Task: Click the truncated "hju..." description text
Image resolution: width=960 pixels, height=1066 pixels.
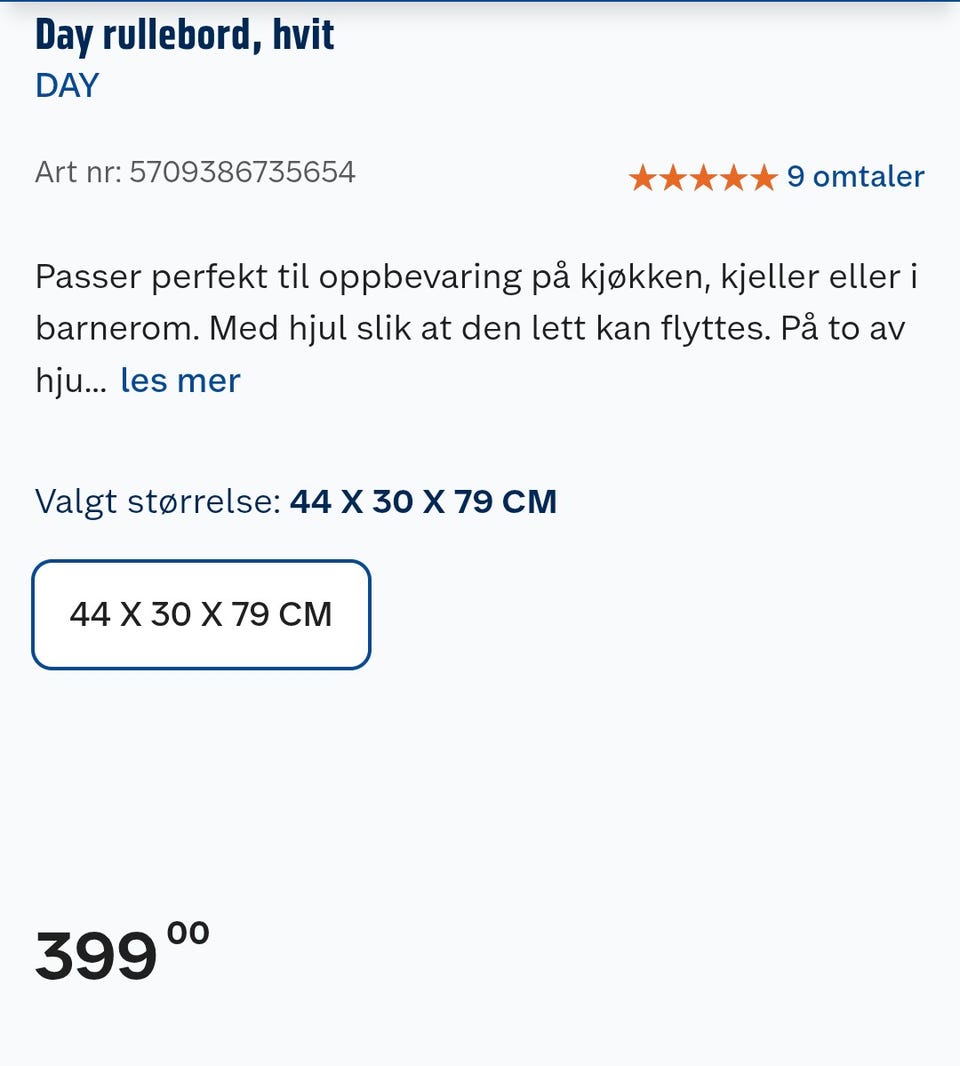Action: (x=70, y=381)
